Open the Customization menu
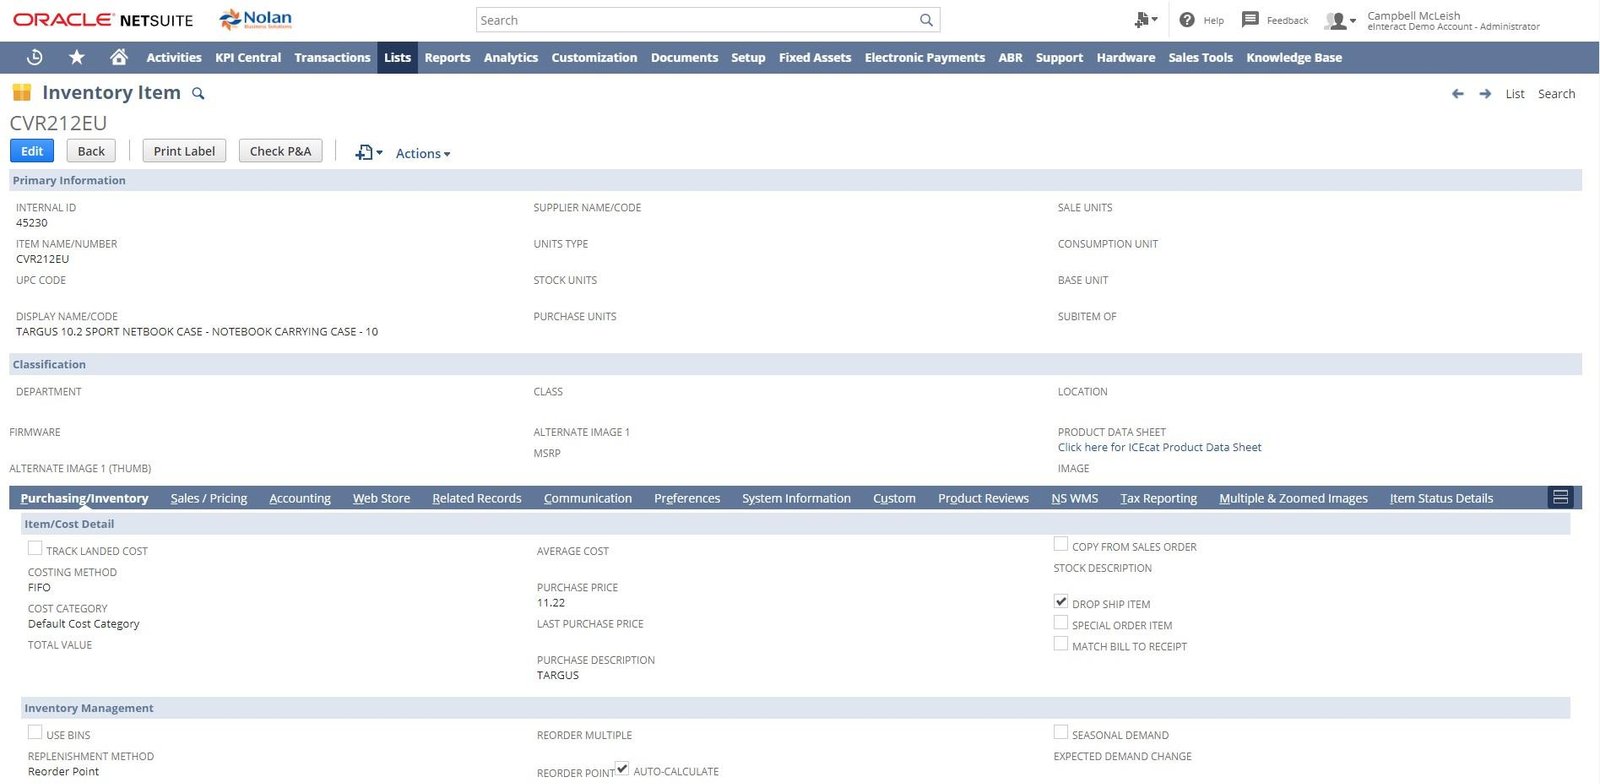Screen dimensions: 1600x784 pos(594,57)
